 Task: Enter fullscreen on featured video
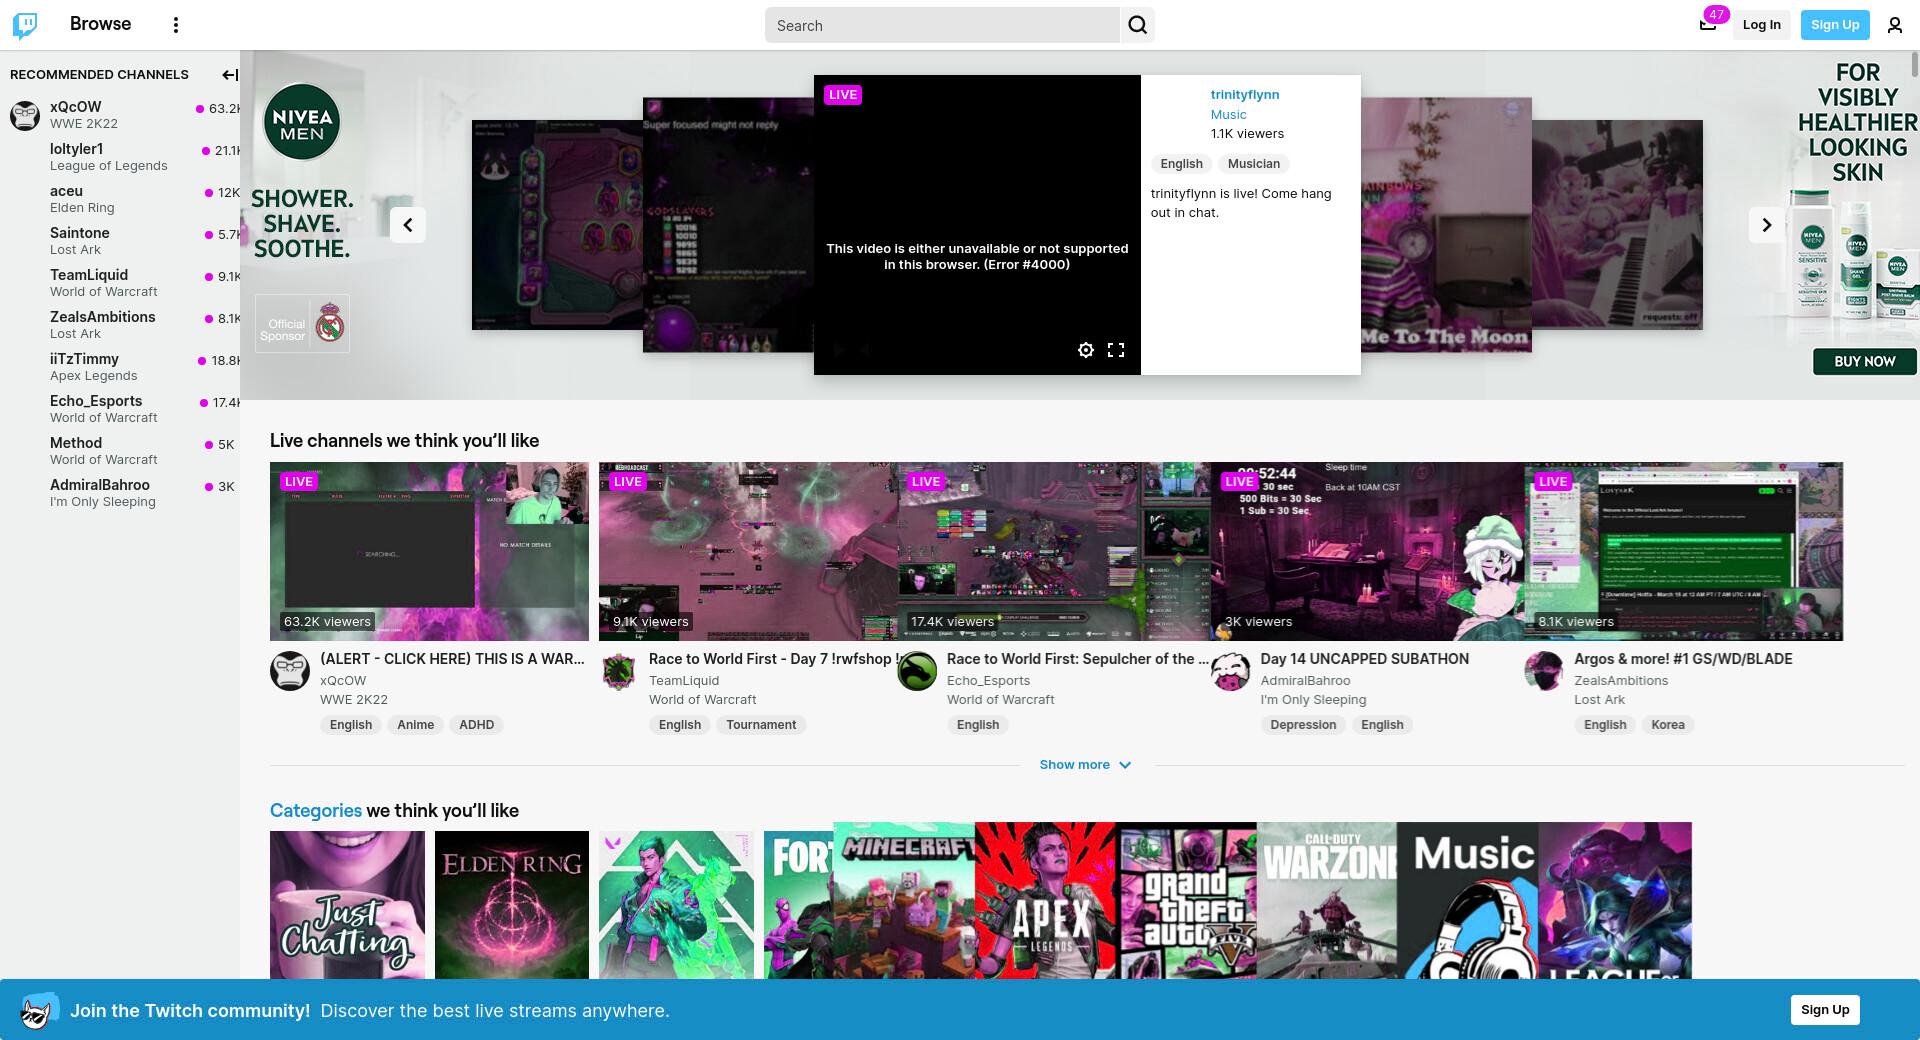click(x=1116, y=350)
